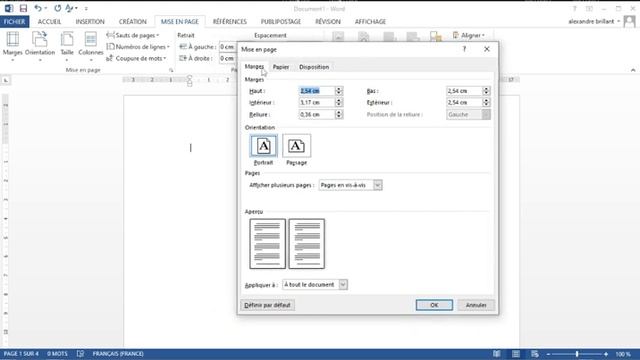Click the Extérieur margin field
This screenshot has height=360, width=640.
[x=464, y=102]
